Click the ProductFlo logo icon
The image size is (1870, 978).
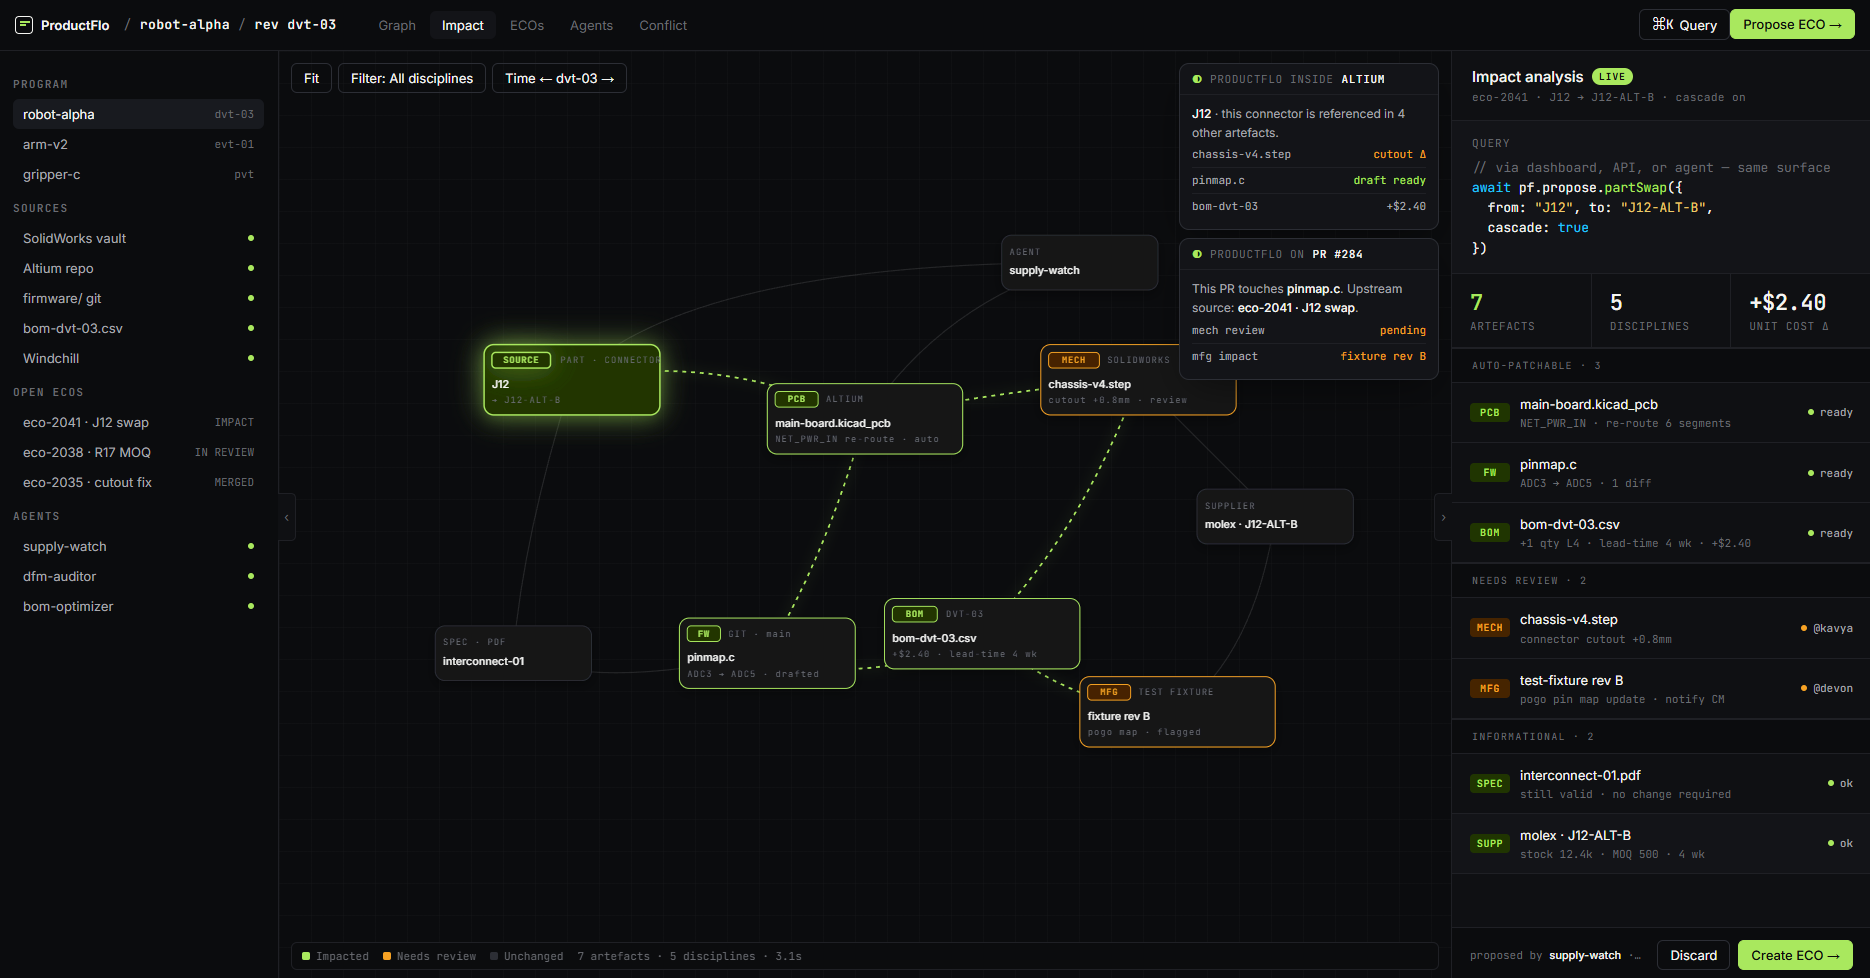24,25
